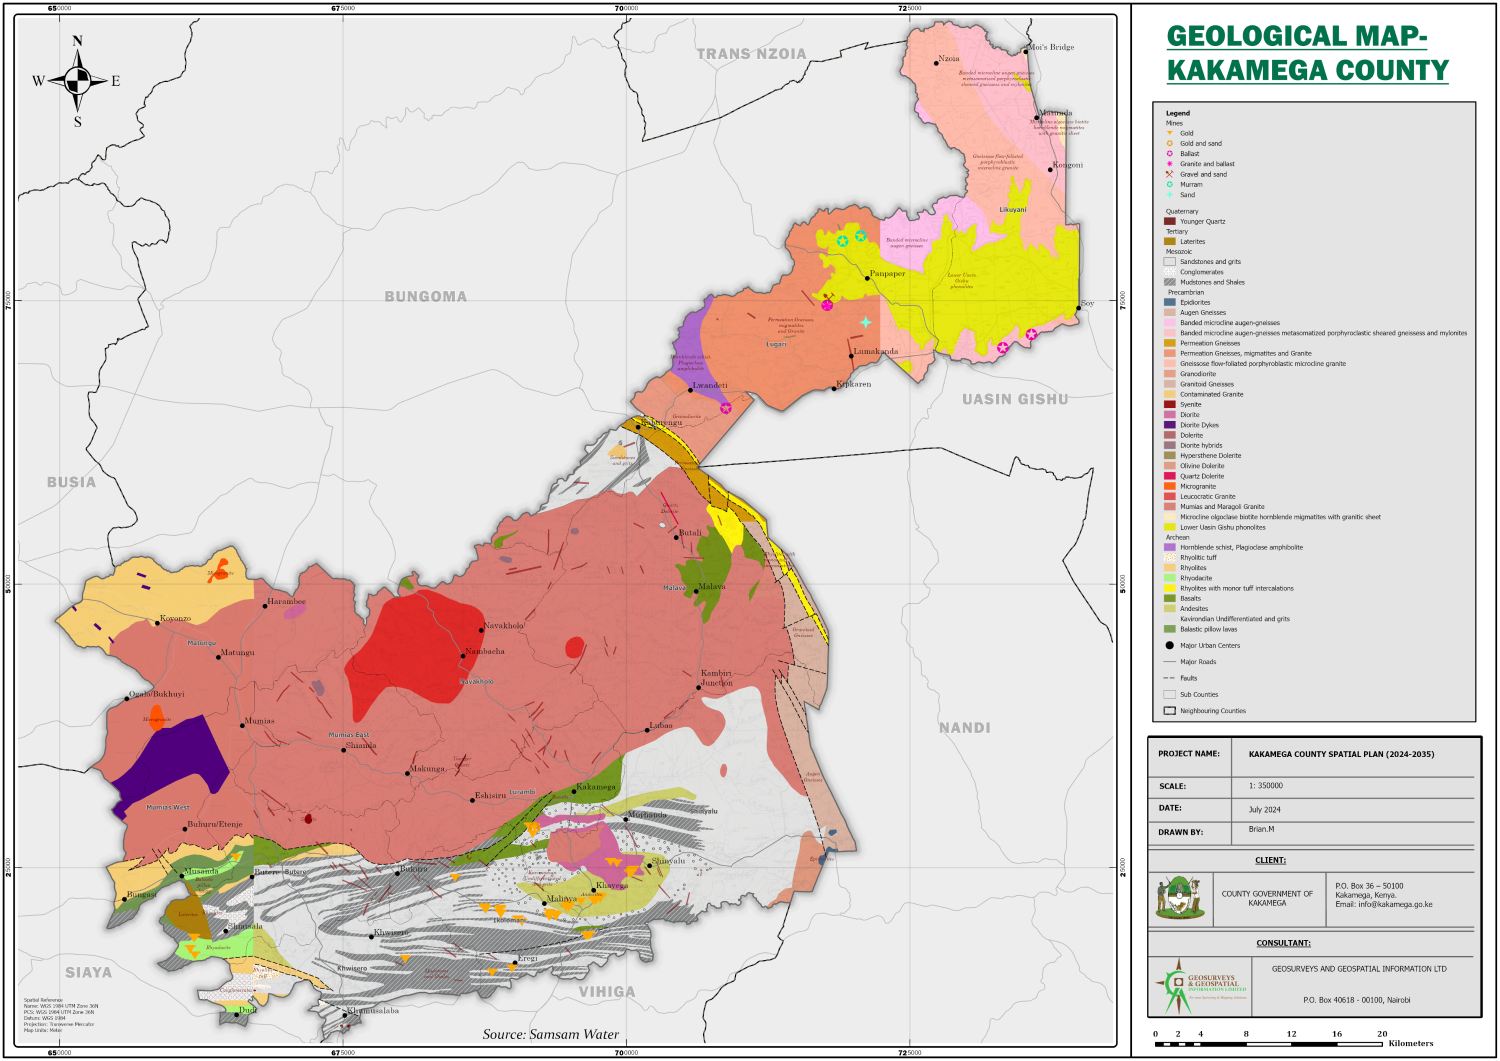
Task: Click the Major Urban Centers black dot symbol
Action: click(1169, 646)
